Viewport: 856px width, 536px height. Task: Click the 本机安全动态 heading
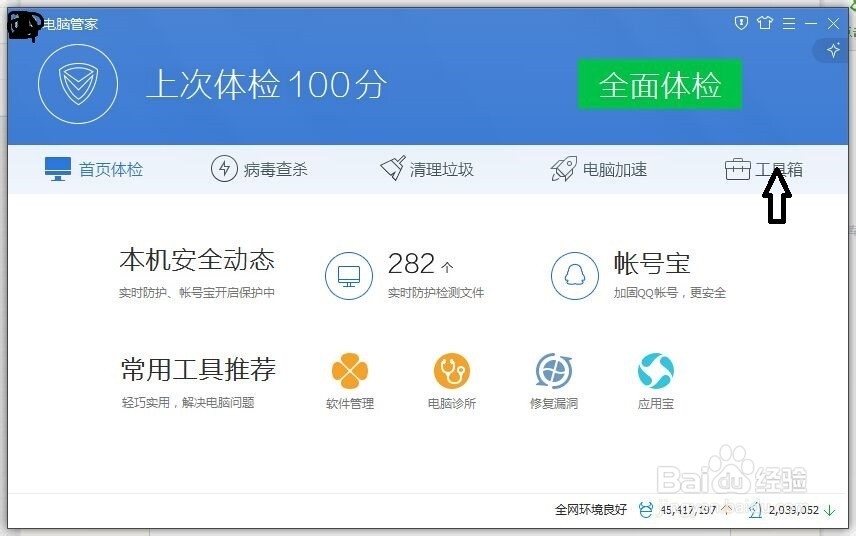(x=197, y=260)
